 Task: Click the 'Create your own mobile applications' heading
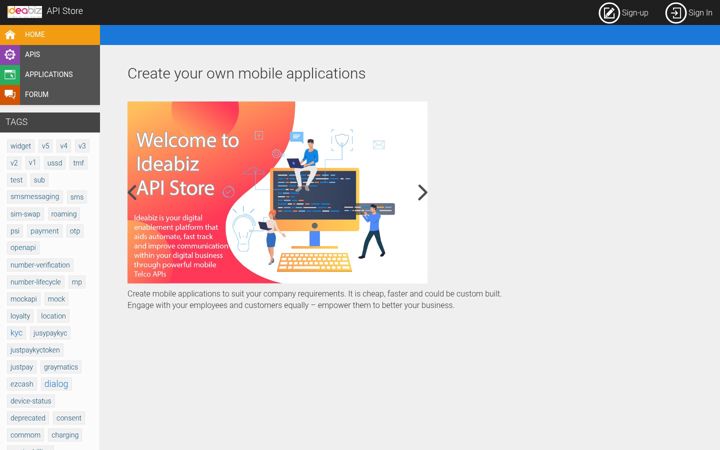tap(246, 74)
